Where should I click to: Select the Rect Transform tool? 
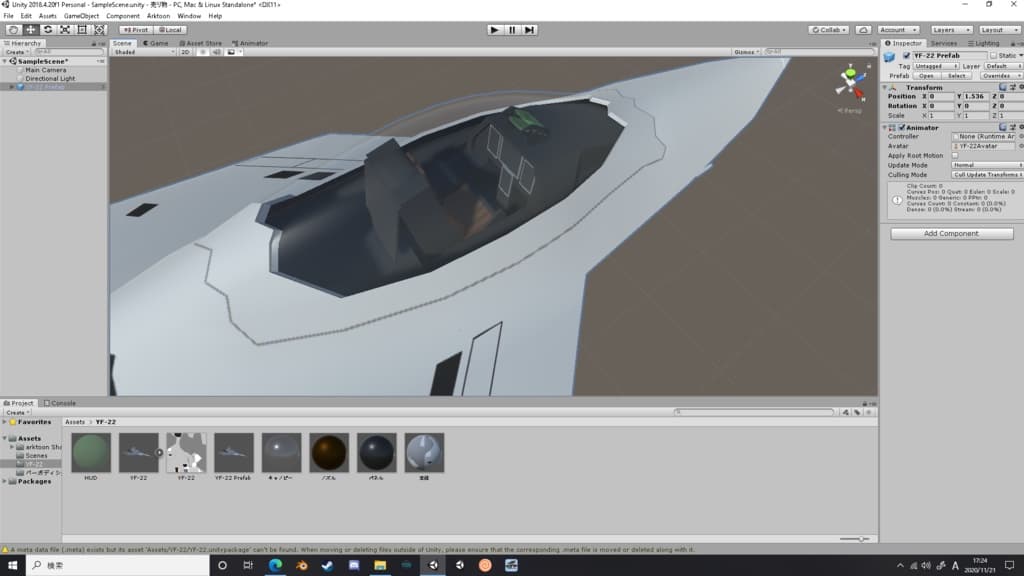(x=81, y=30)
